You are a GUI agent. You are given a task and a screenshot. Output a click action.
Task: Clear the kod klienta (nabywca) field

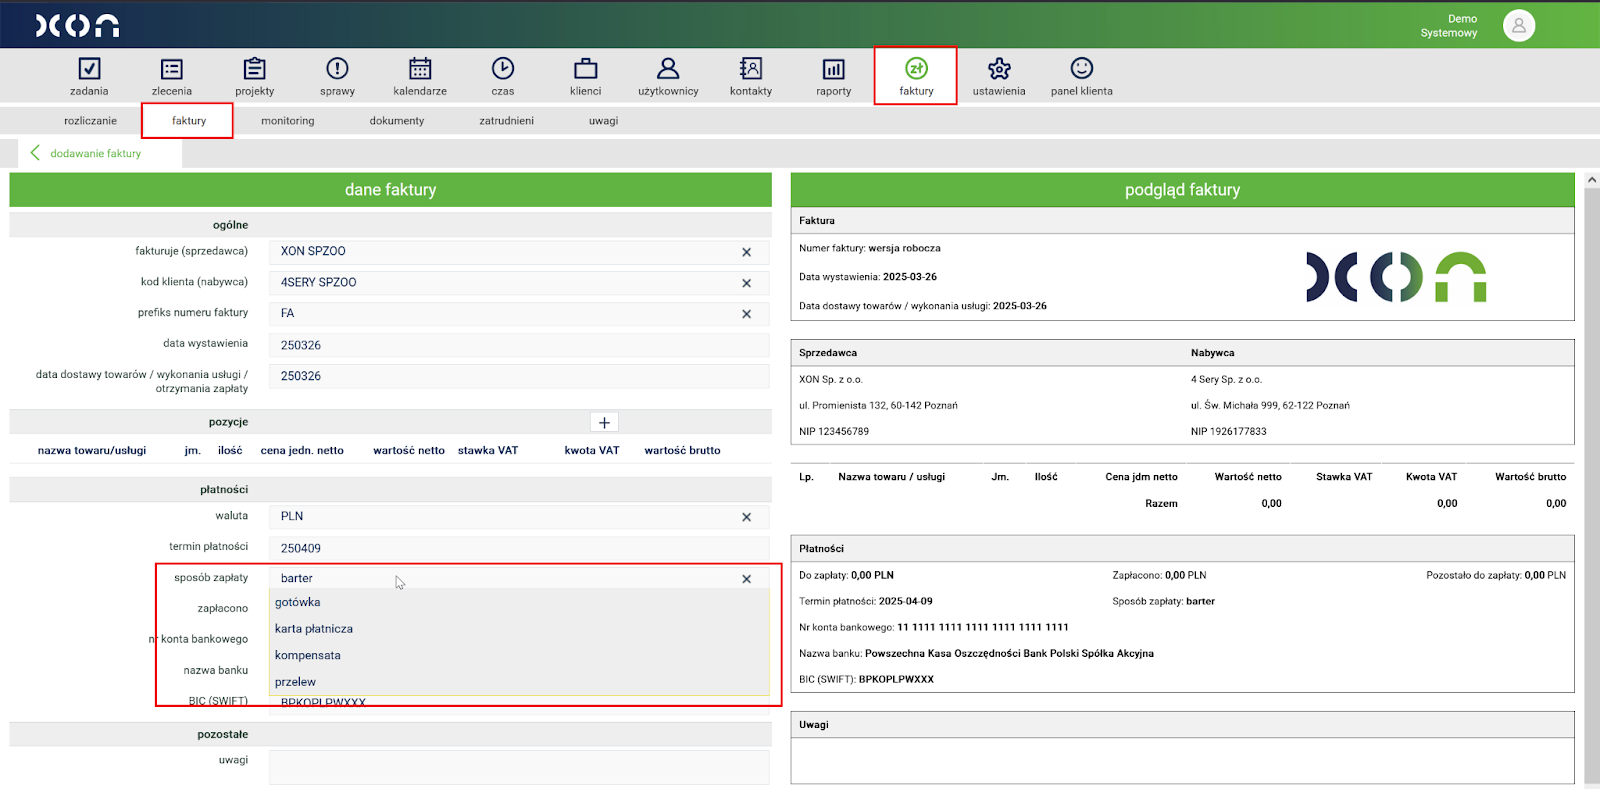tap(746, 283)
